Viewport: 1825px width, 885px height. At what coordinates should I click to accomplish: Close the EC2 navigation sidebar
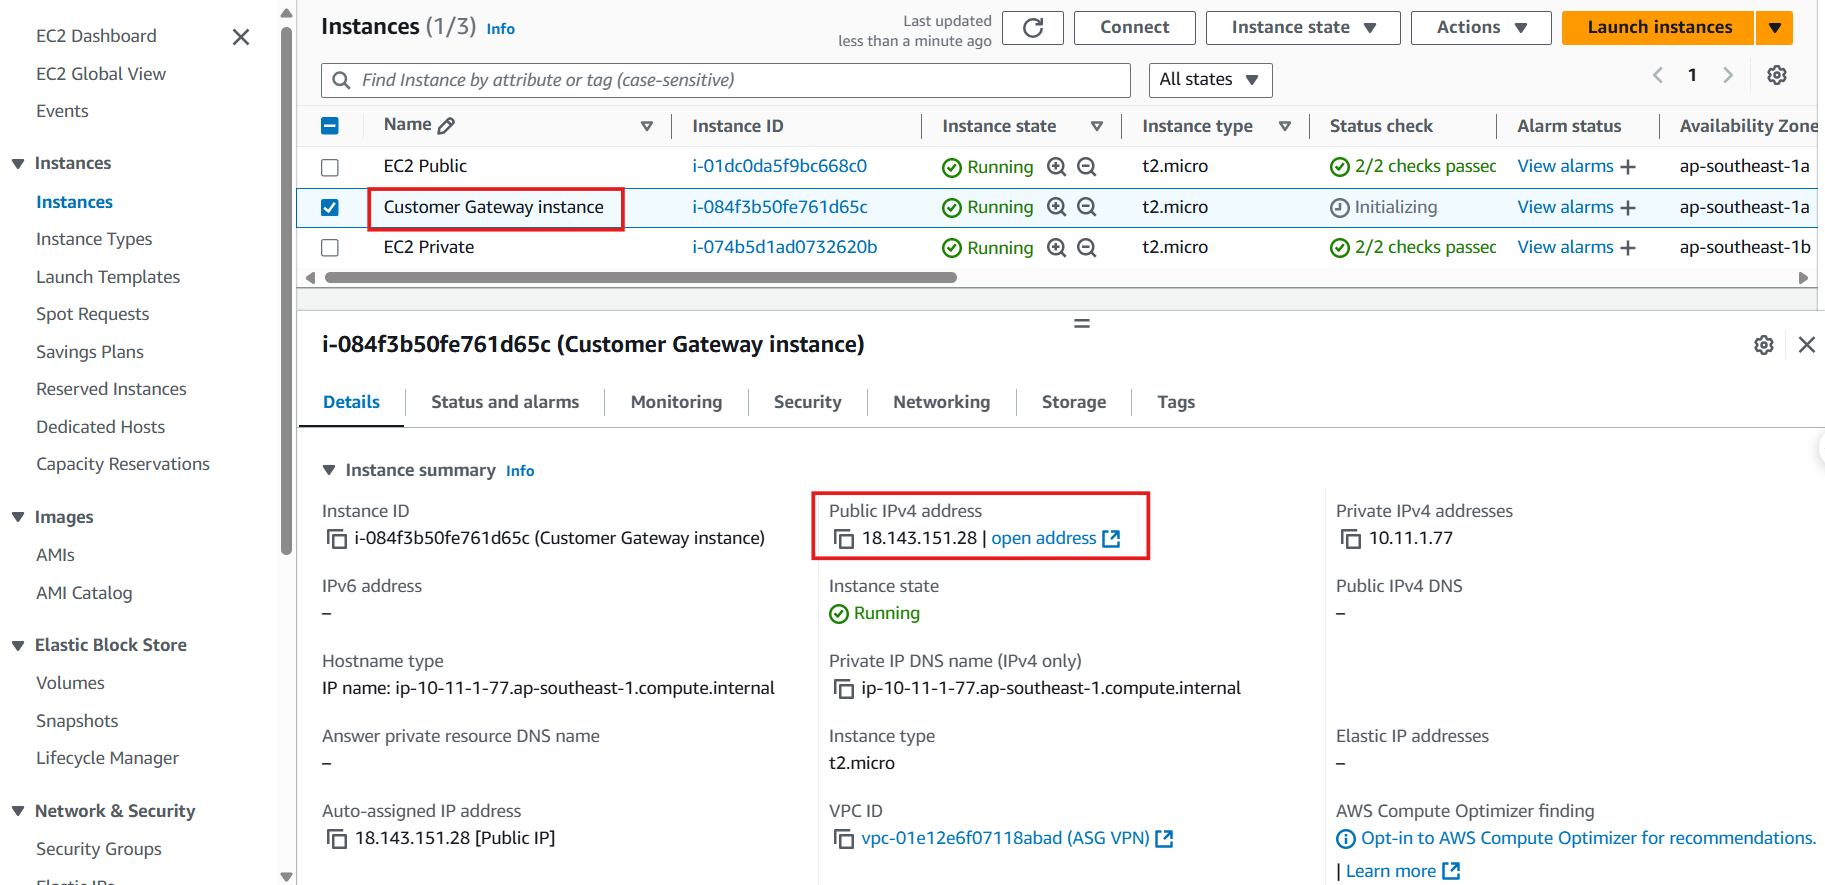pos(241,37)
